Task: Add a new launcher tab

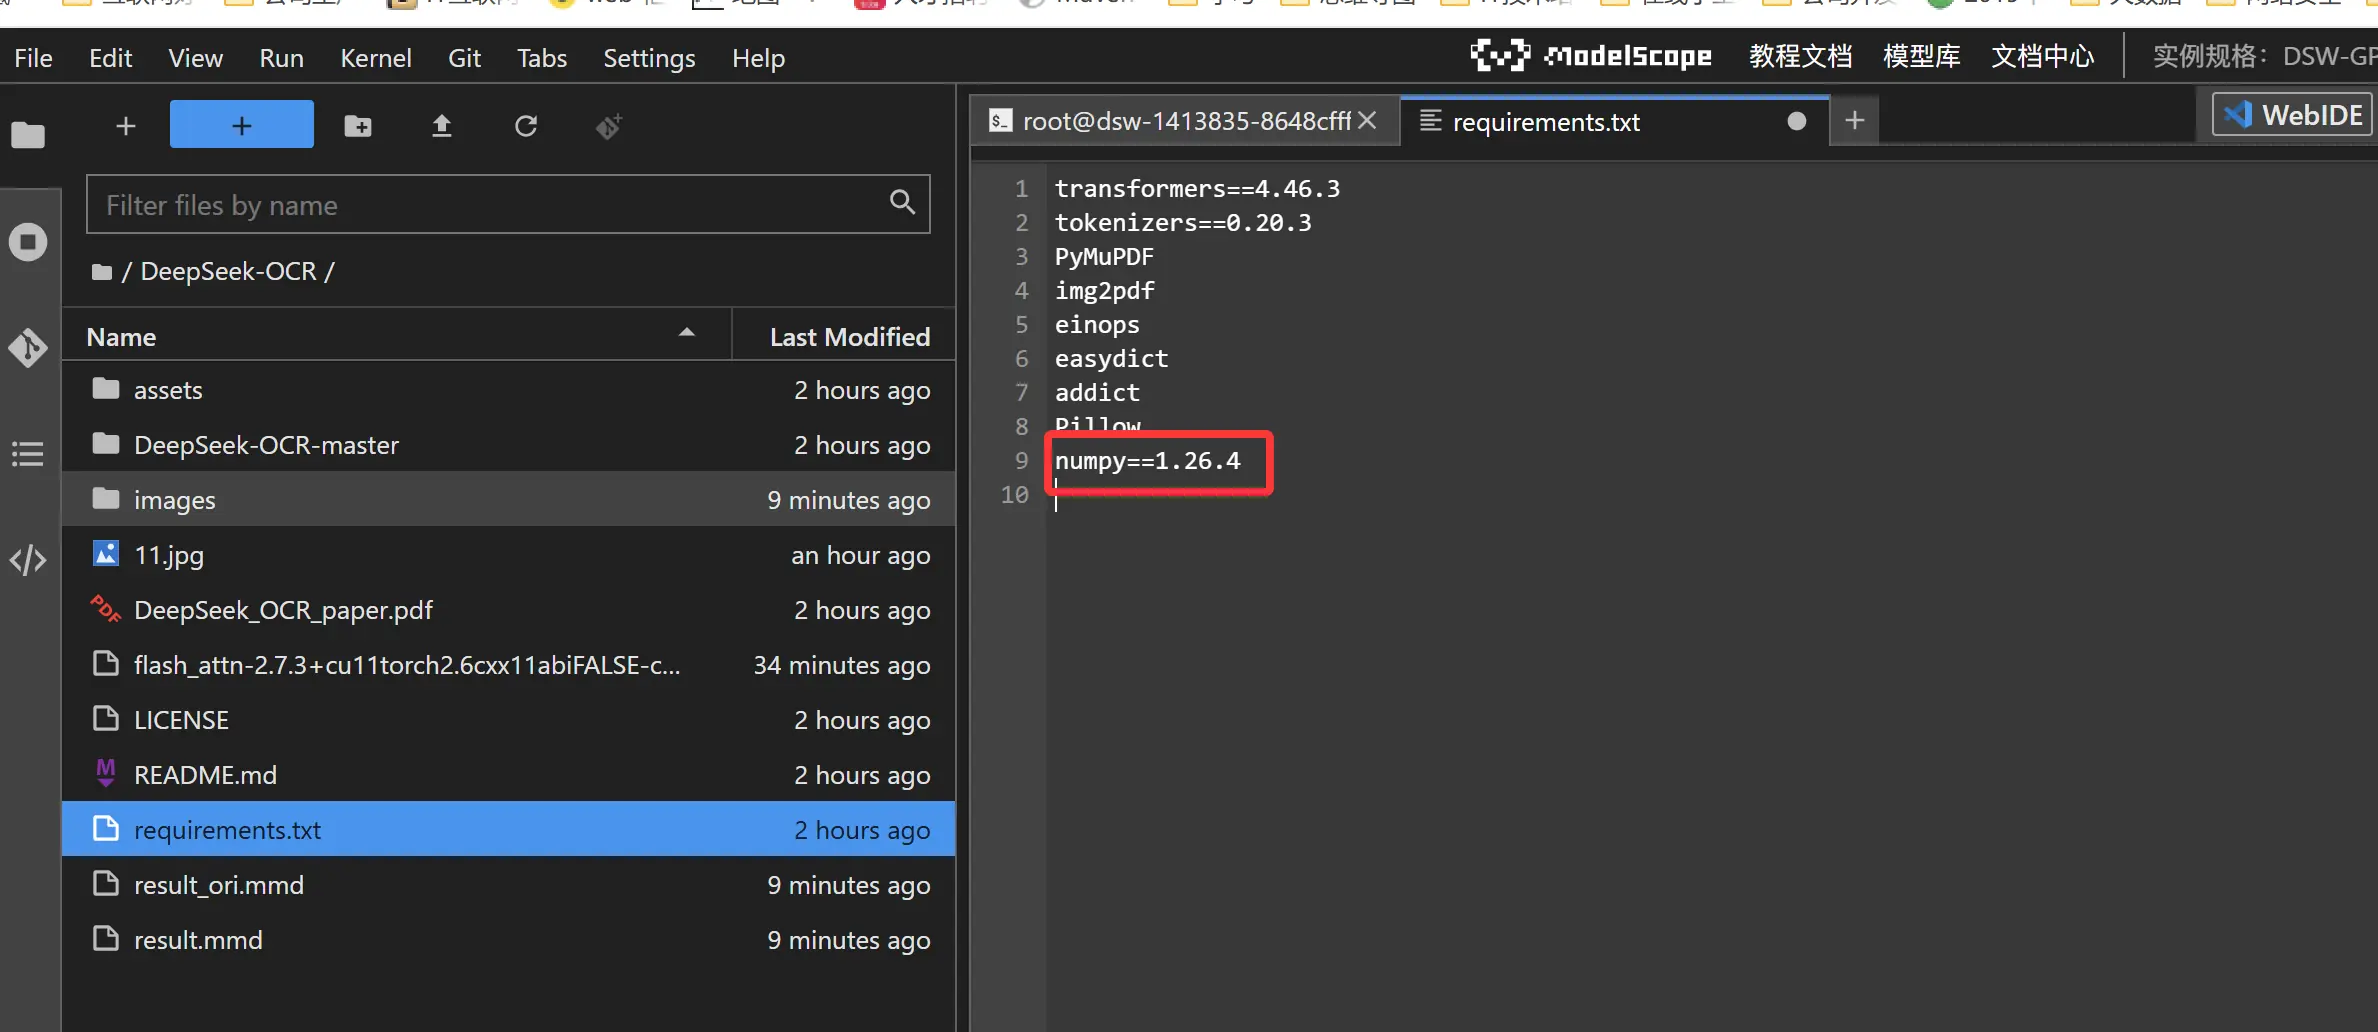Action: tap(1854, 121)
